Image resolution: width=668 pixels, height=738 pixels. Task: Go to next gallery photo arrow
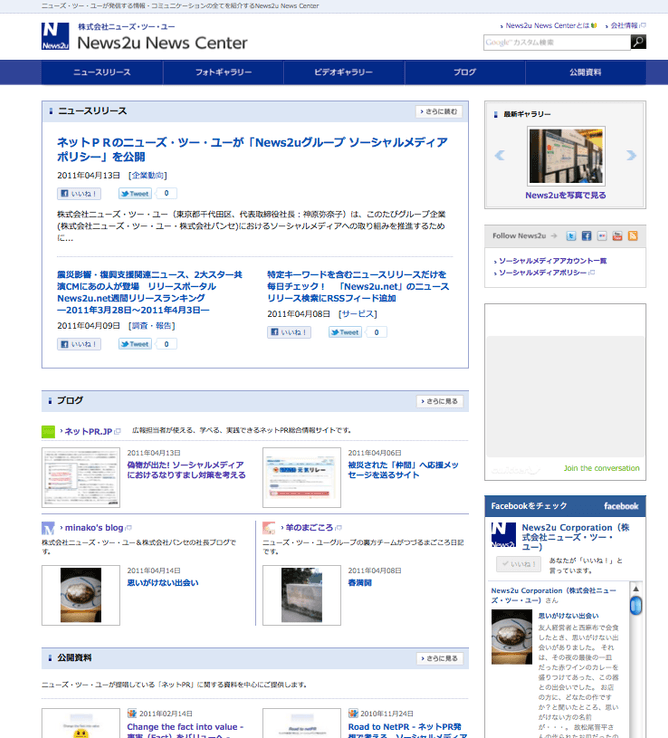click(x=631, y=155)
